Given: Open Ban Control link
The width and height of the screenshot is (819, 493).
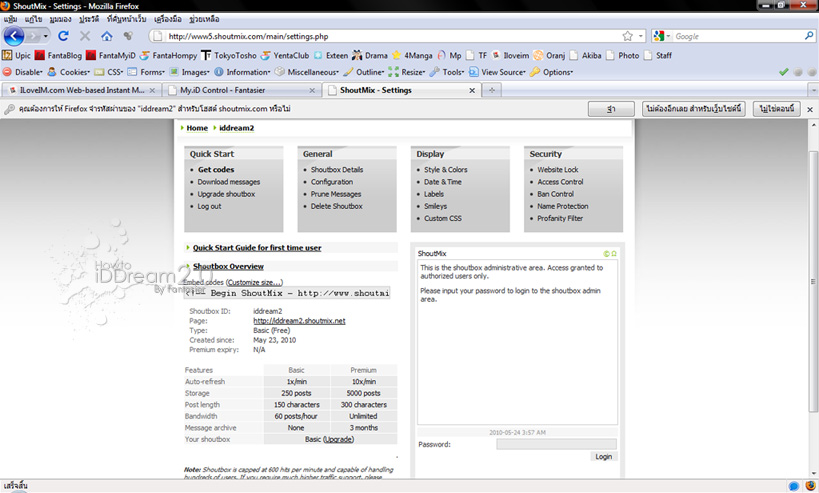Looking at the screenshot, I should (555, 194).
